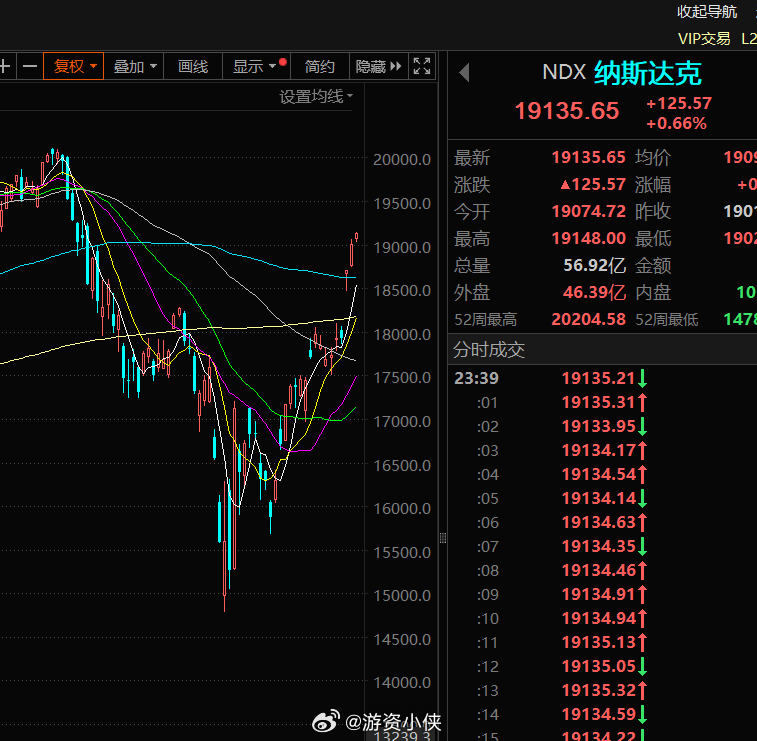Click current price 19135.65 in header
This screenshot has height=741, width=757.
(x=567, y=111)
